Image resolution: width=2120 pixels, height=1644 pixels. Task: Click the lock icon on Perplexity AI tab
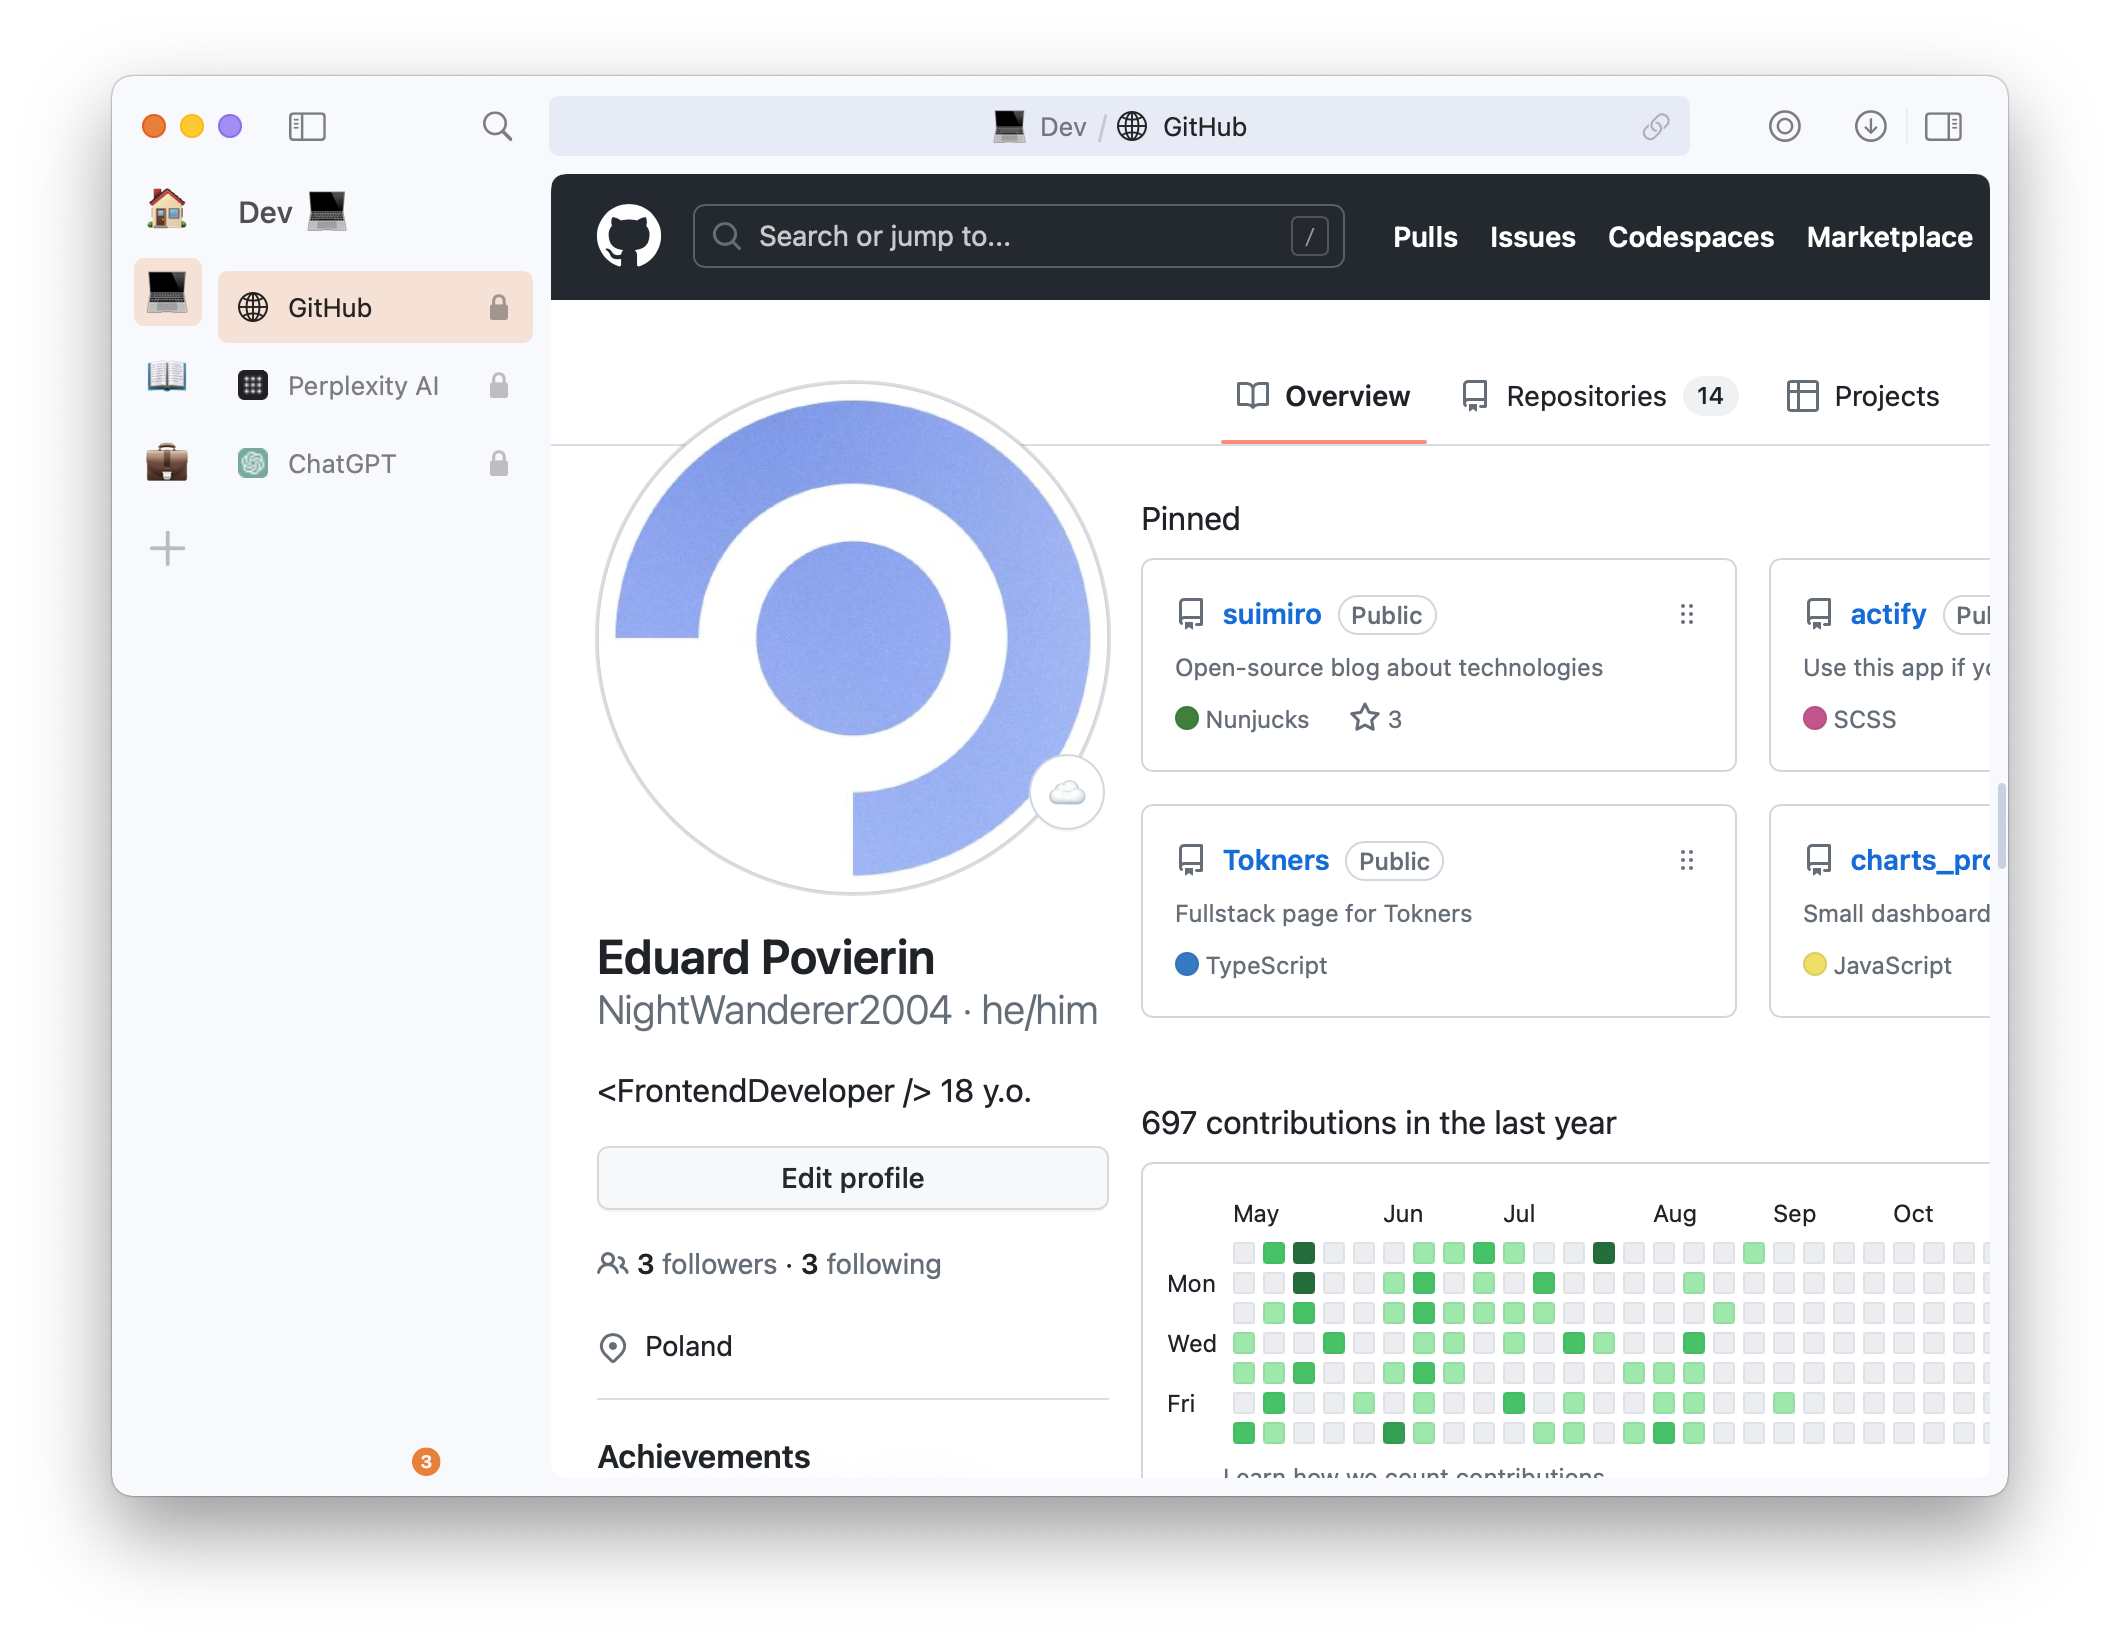499,385
